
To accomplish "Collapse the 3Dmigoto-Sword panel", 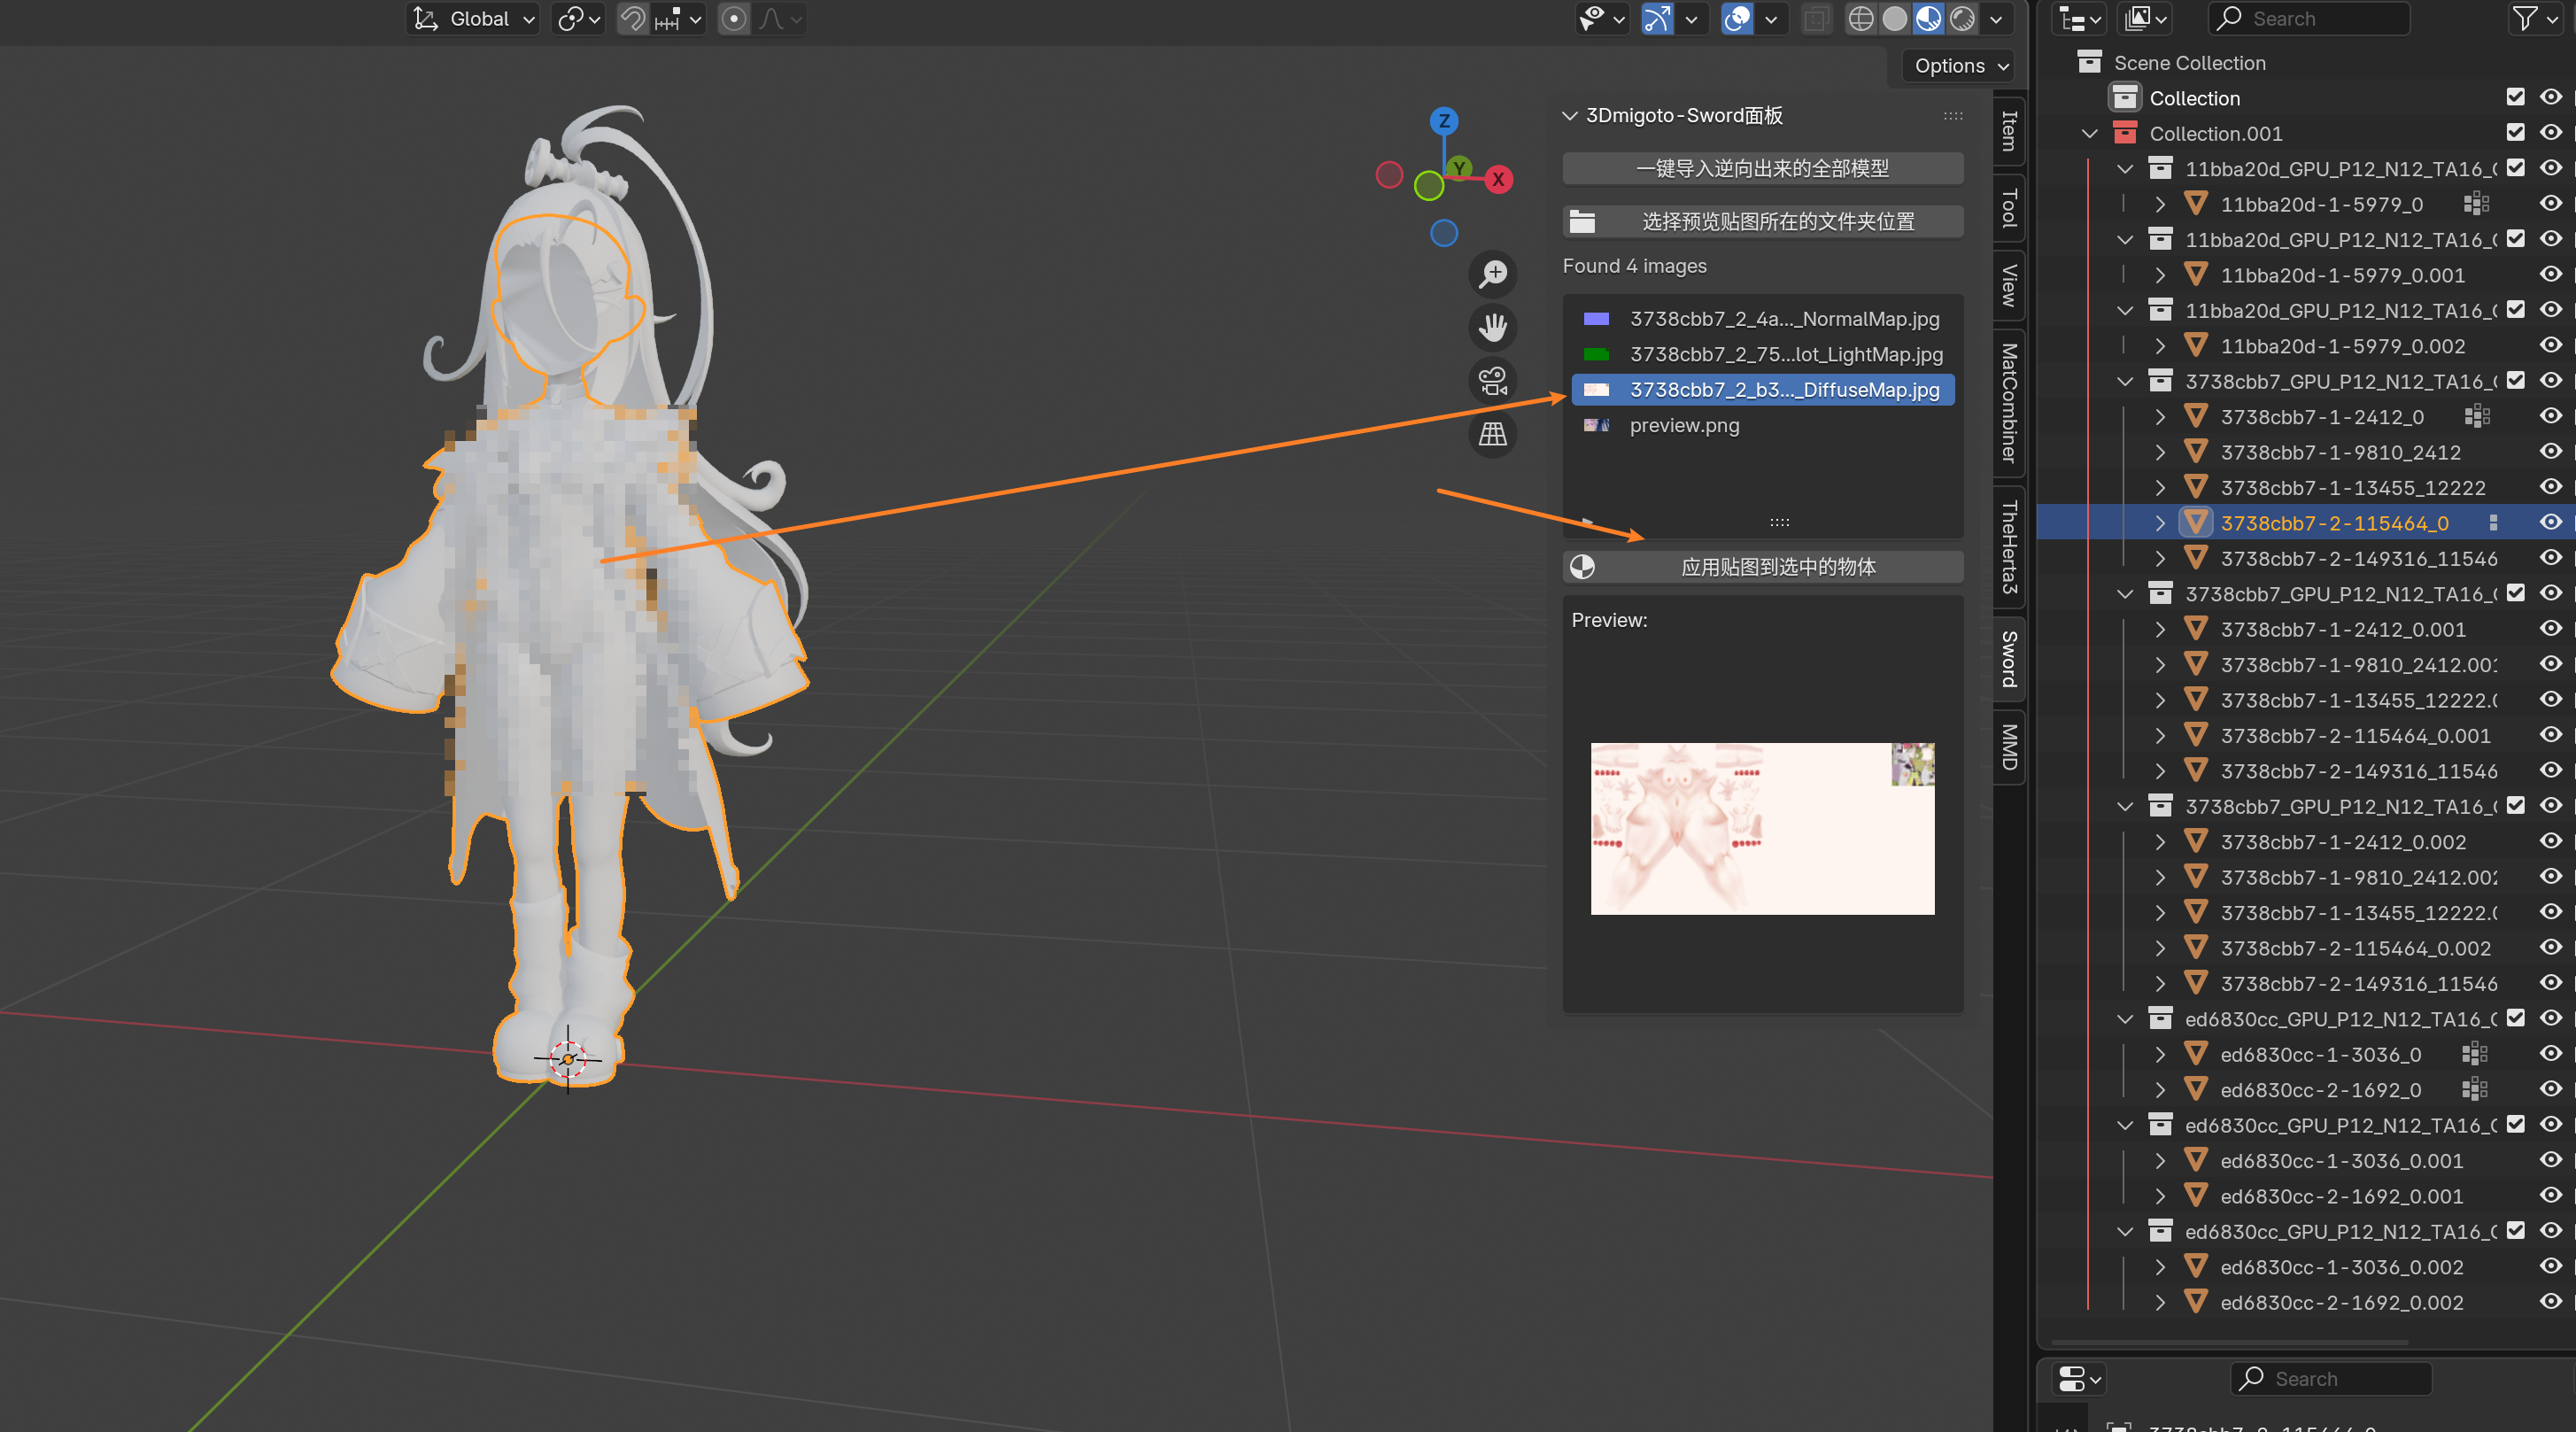I will pos(1570,116).
